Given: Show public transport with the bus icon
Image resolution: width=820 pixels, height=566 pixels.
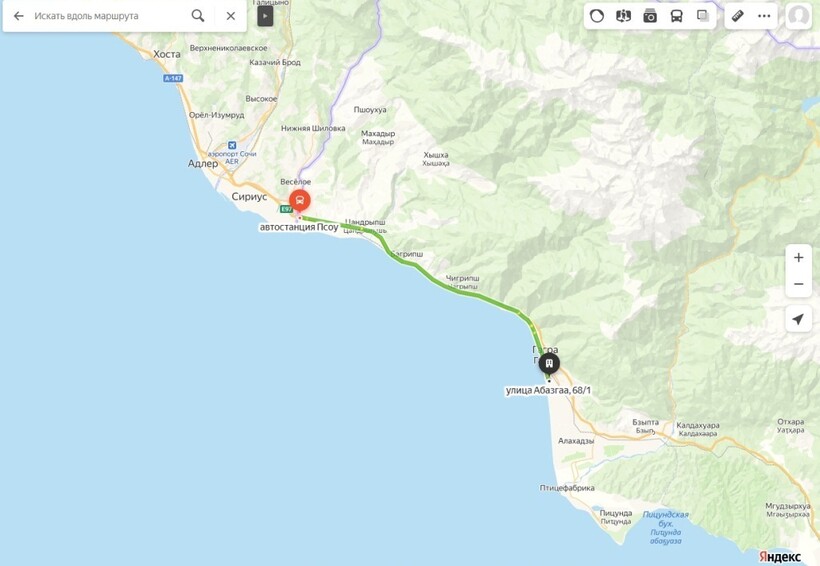Looking at the screenshot, I should (x=677, y=16).
